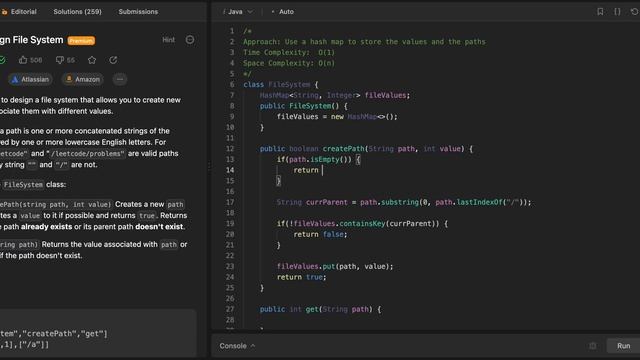Click the "public boolean createPath" method signature
The image size is (640, 360).
[366, 149]
